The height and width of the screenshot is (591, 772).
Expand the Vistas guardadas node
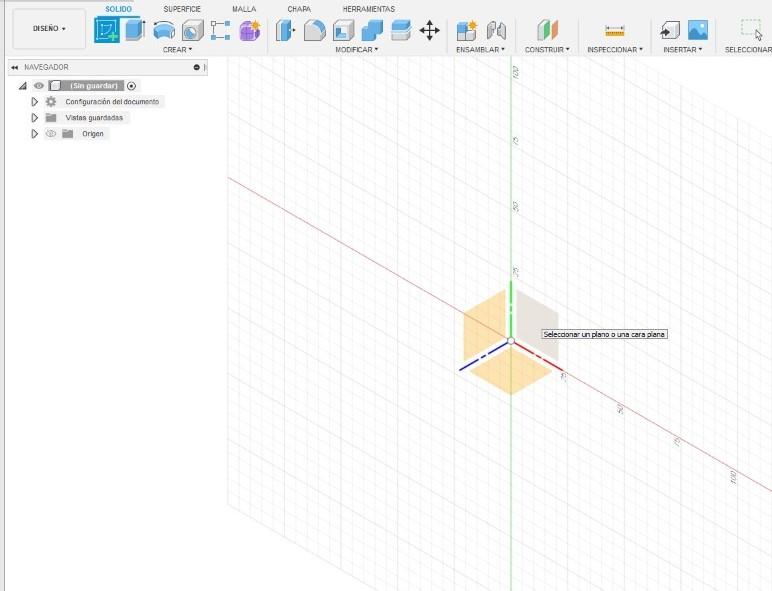[34, 118]
